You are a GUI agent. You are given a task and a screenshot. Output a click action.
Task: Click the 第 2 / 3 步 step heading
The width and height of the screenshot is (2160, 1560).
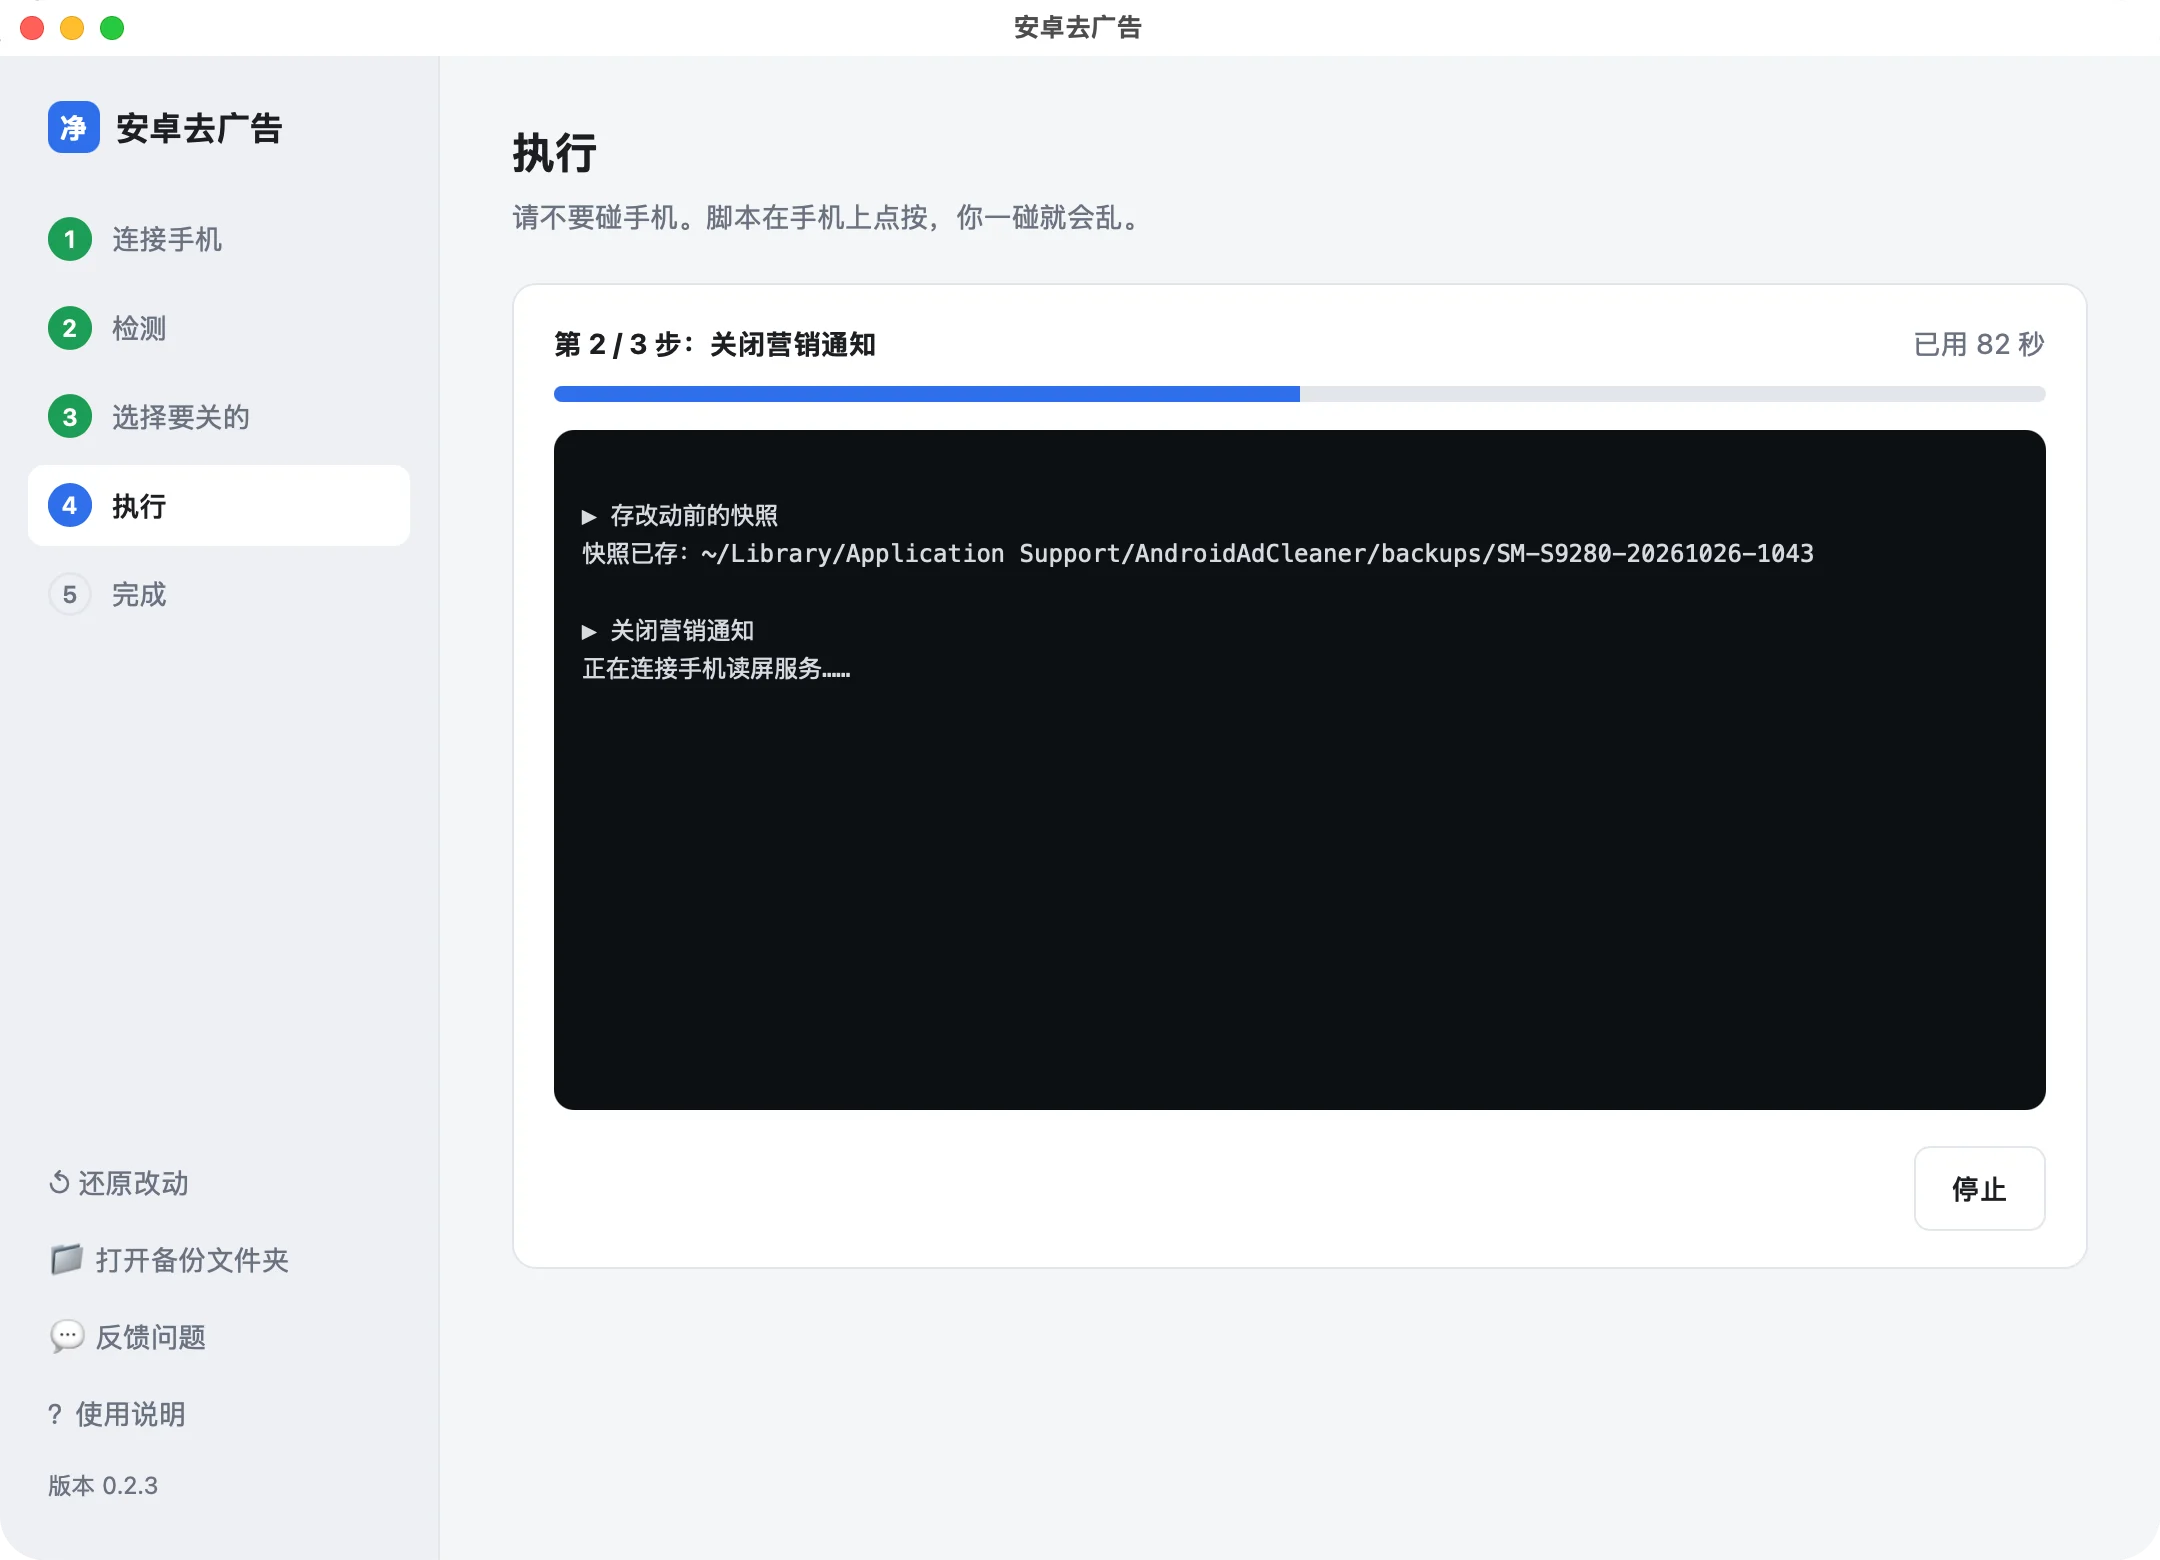coord(715,345)
